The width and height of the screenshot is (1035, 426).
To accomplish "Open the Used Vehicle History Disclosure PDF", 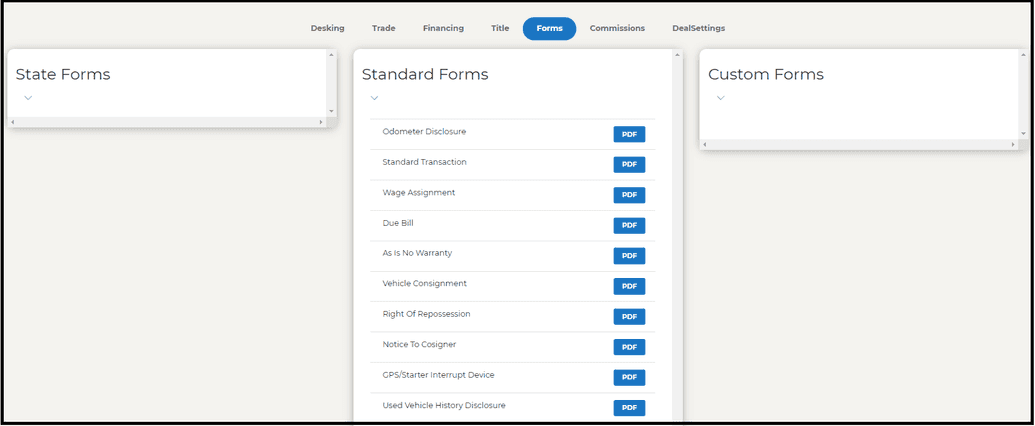I will coord(629,408).
